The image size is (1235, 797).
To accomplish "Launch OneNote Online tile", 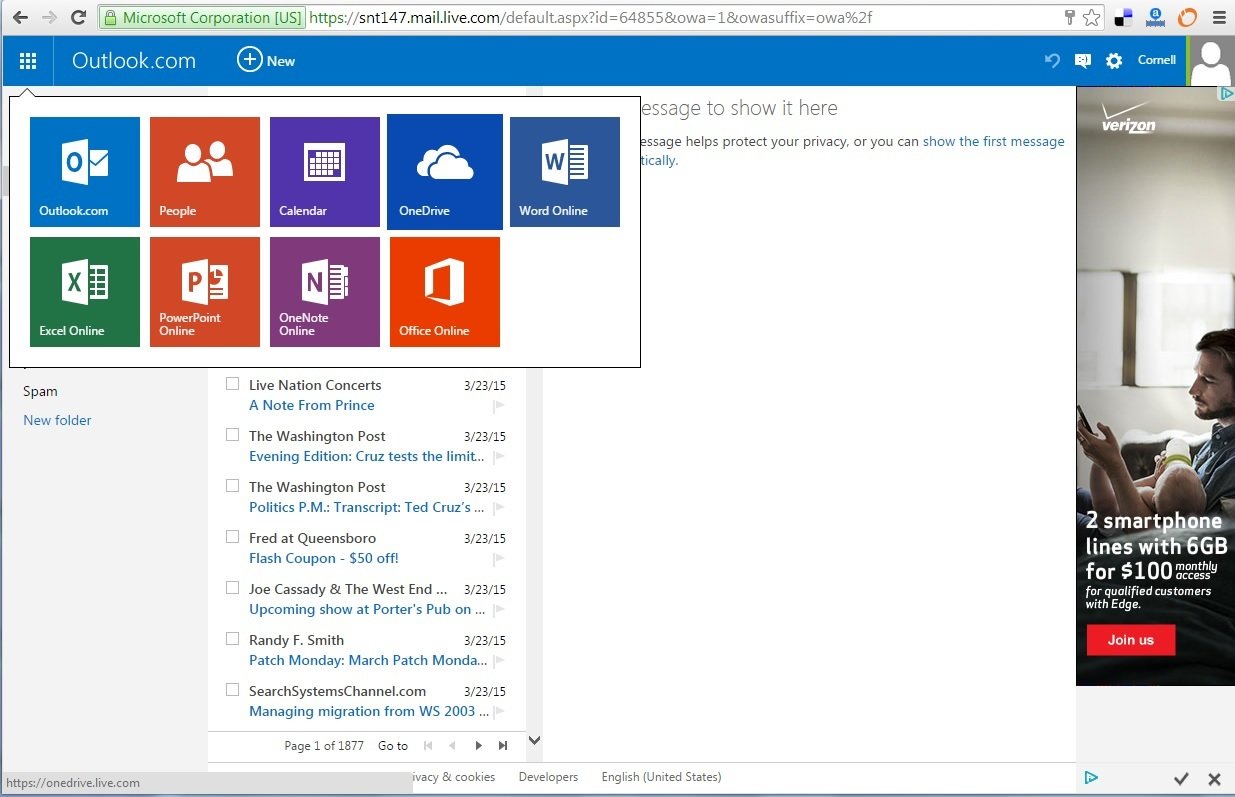I will tap(325, 292).
